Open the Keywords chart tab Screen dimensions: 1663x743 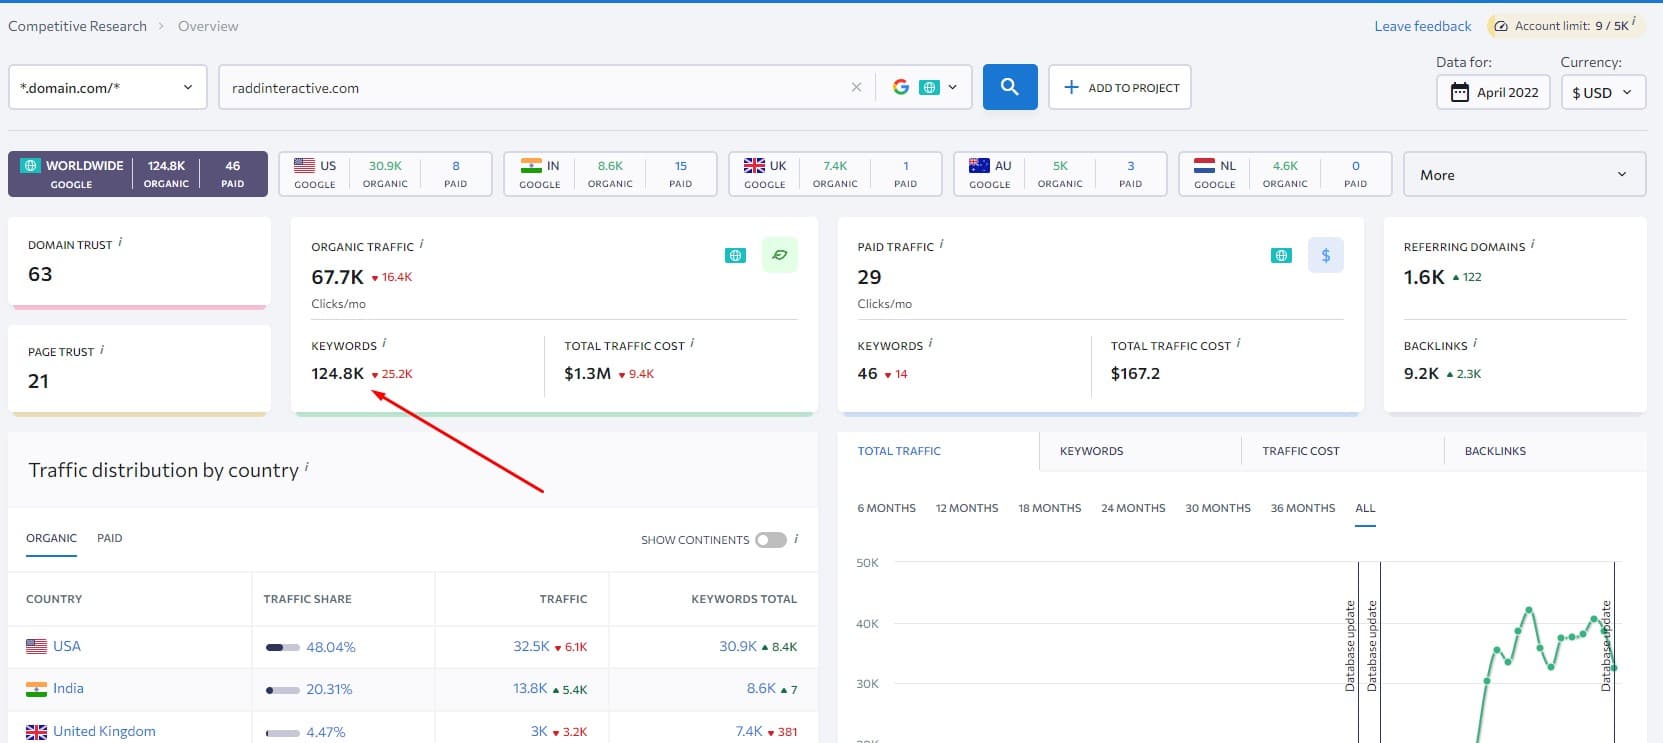(x=1141, y=451)
